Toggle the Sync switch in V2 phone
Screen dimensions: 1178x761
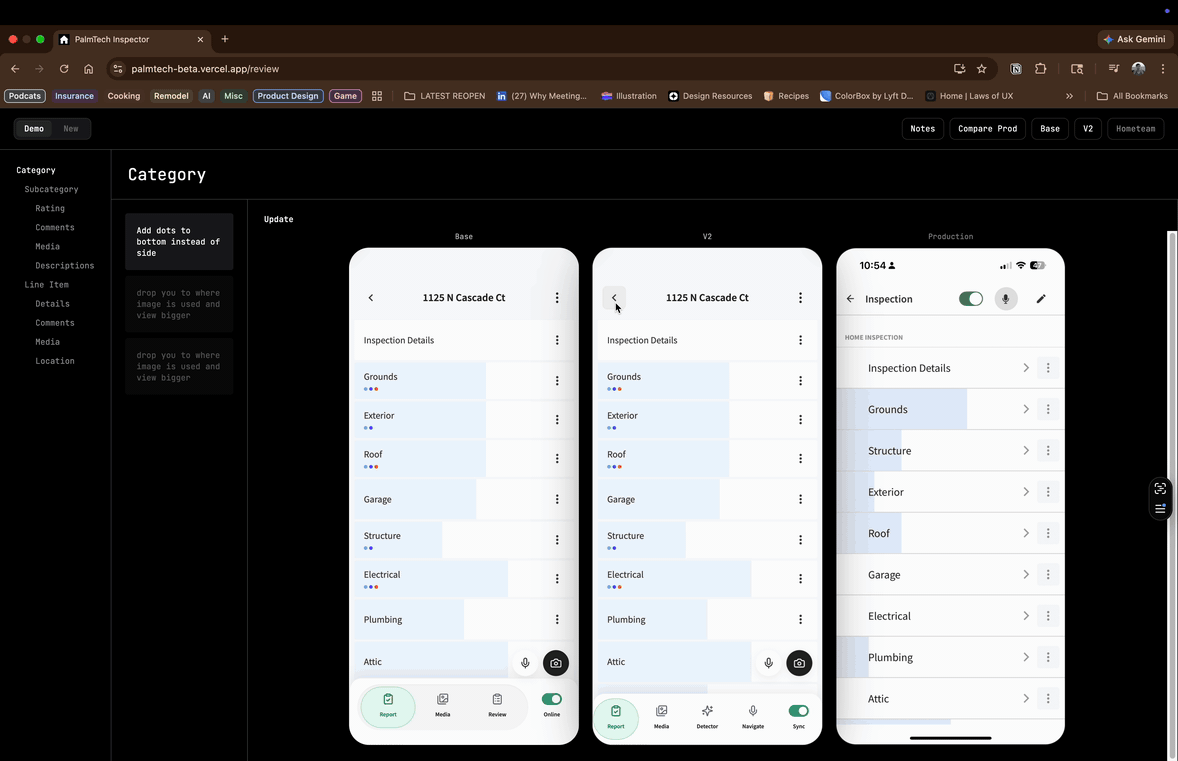coord(798,711)
